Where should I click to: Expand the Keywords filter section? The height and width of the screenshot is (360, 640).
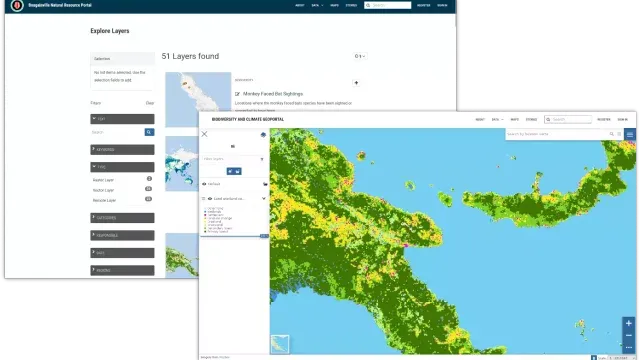[x=122, y=149]
